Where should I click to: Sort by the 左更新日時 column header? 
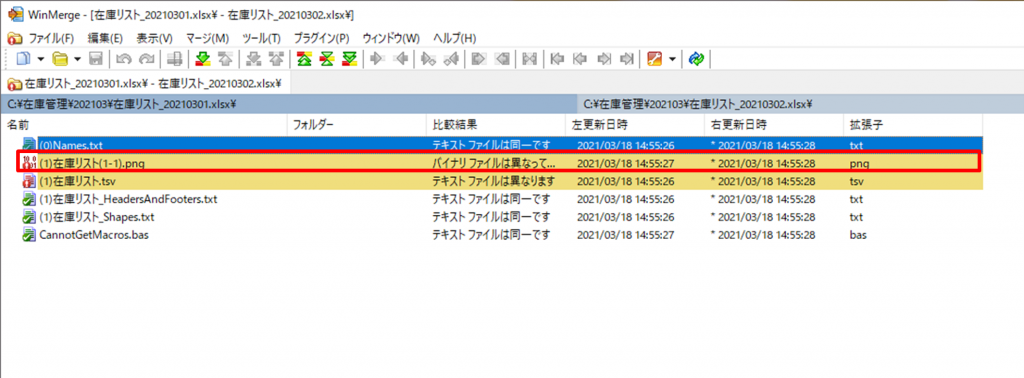point(634,124)
